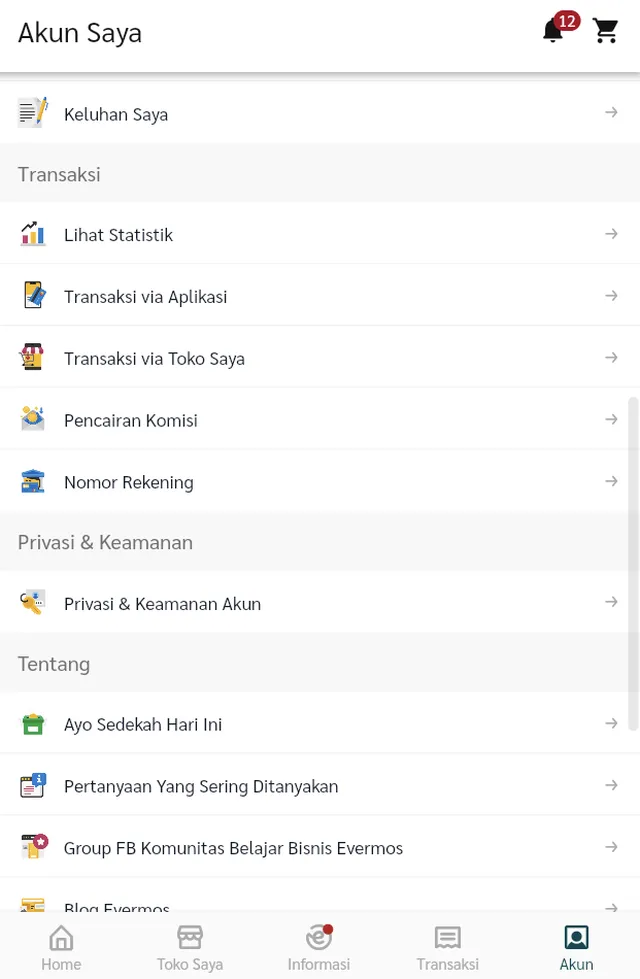Switch to the Home tab
Screen dimensions: 640x979
coord(61,946)
